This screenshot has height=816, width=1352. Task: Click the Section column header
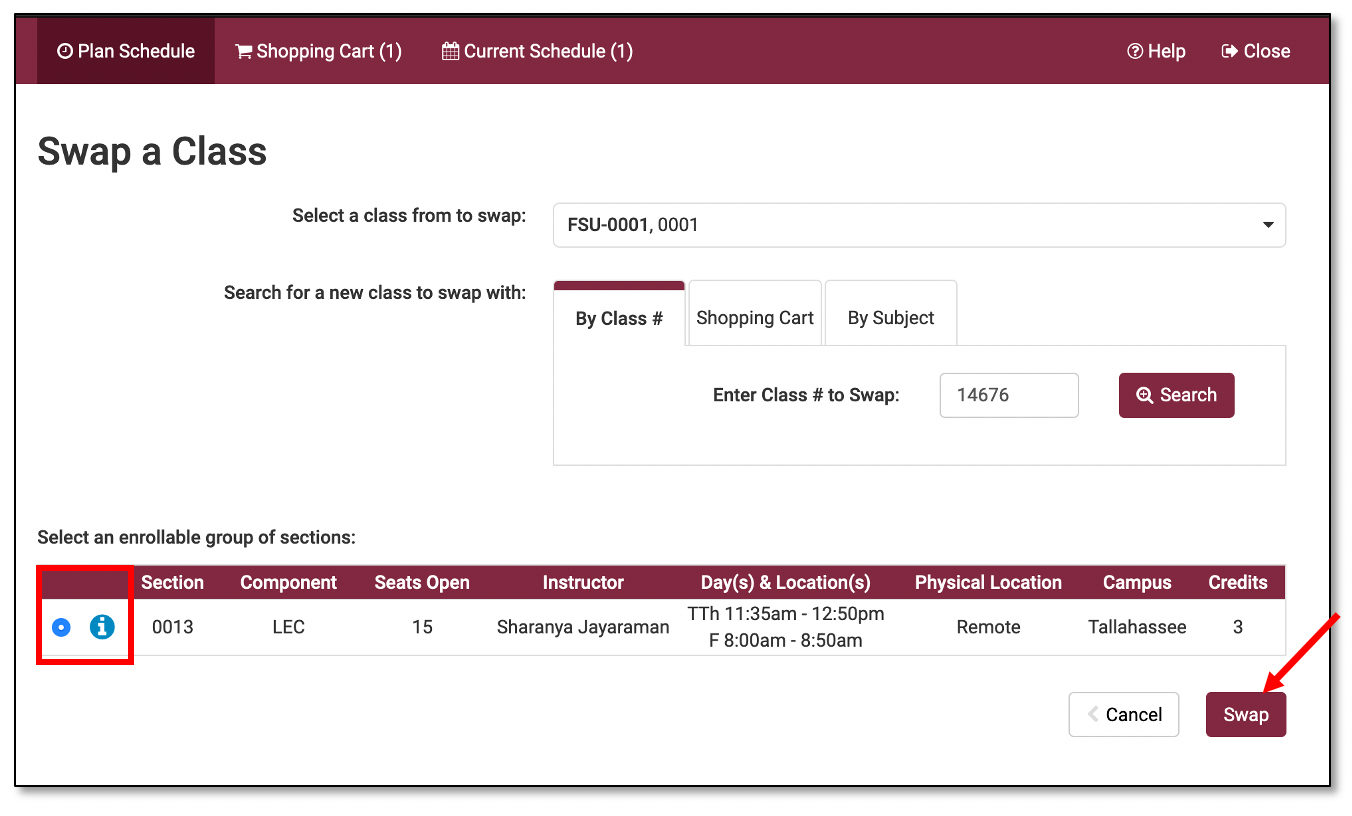172,583
